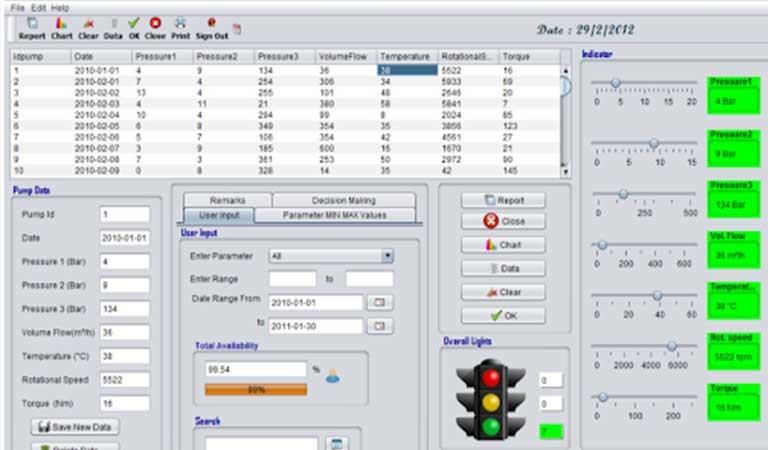The height and width of the screenshot is (450, 768).
Task: Adjust the Pressure1 indicator slider
Action: (615, 83)
